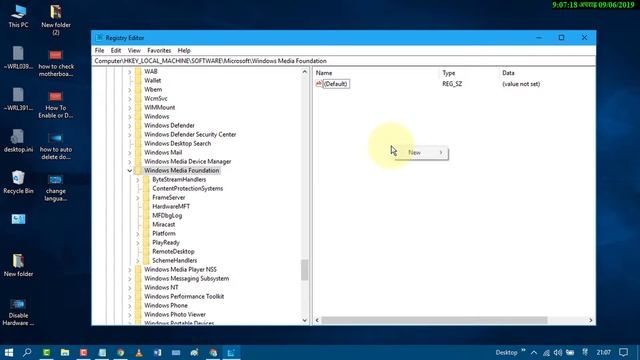Click the tree pane scroll up arrow
The width and height of the screenshot is (640, 360).
(304, 72)
